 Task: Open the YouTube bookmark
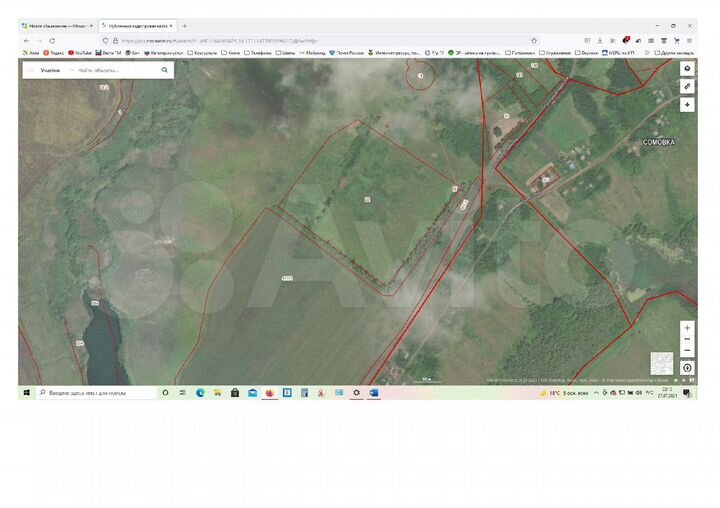click(81, 52)
